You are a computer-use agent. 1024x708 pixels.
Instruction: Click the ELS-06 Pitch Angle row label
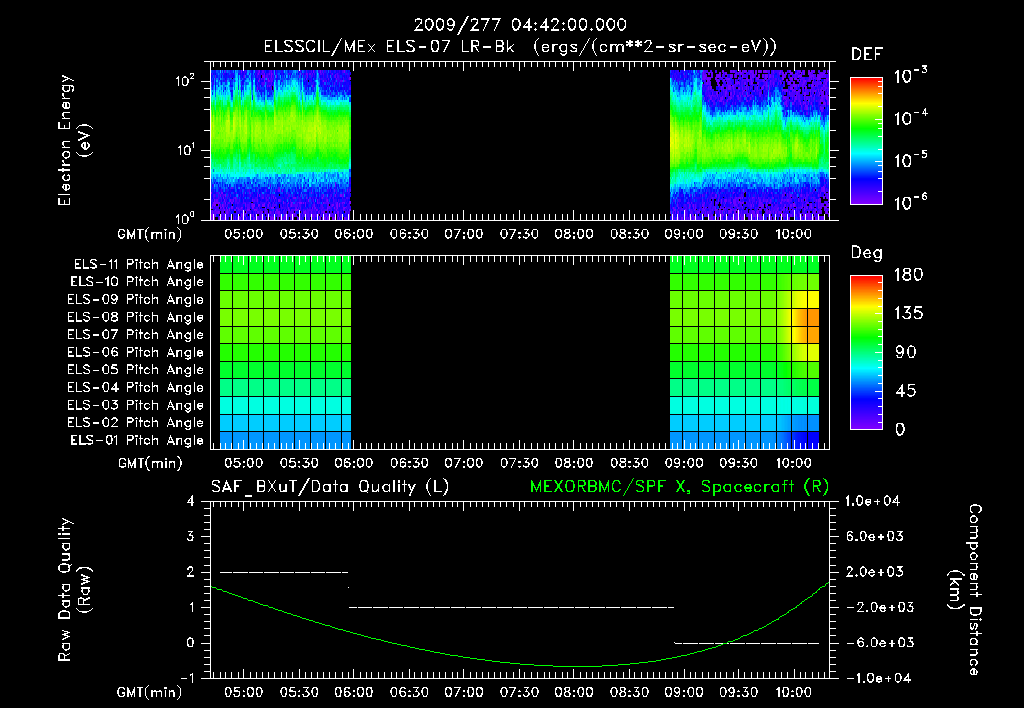click(x=136, y=353)
